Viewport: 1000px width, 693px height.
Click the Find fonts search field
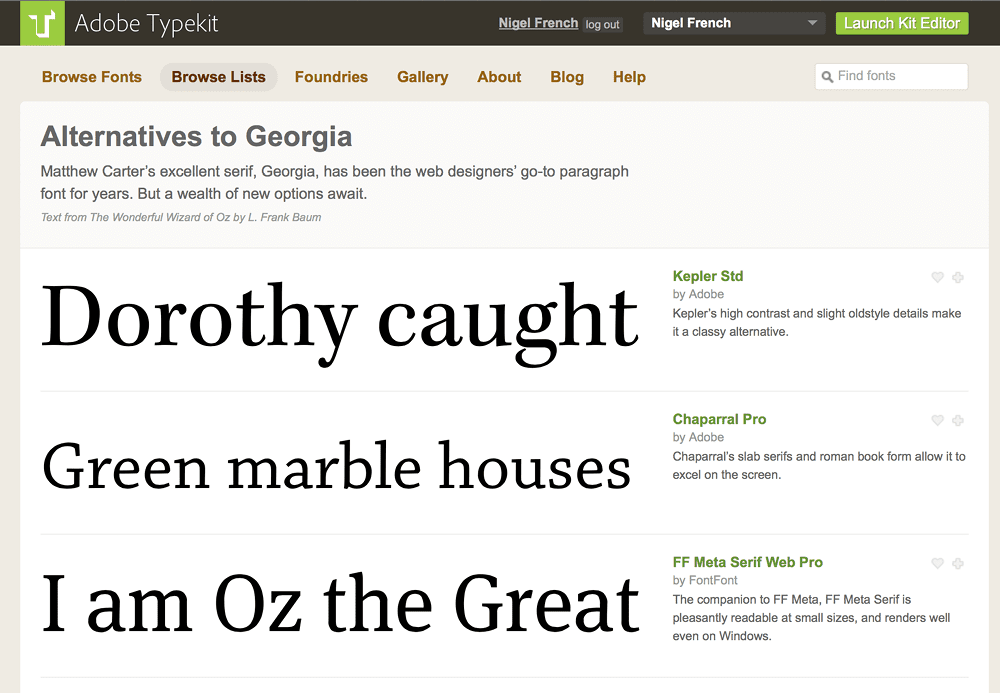point(898,76)
